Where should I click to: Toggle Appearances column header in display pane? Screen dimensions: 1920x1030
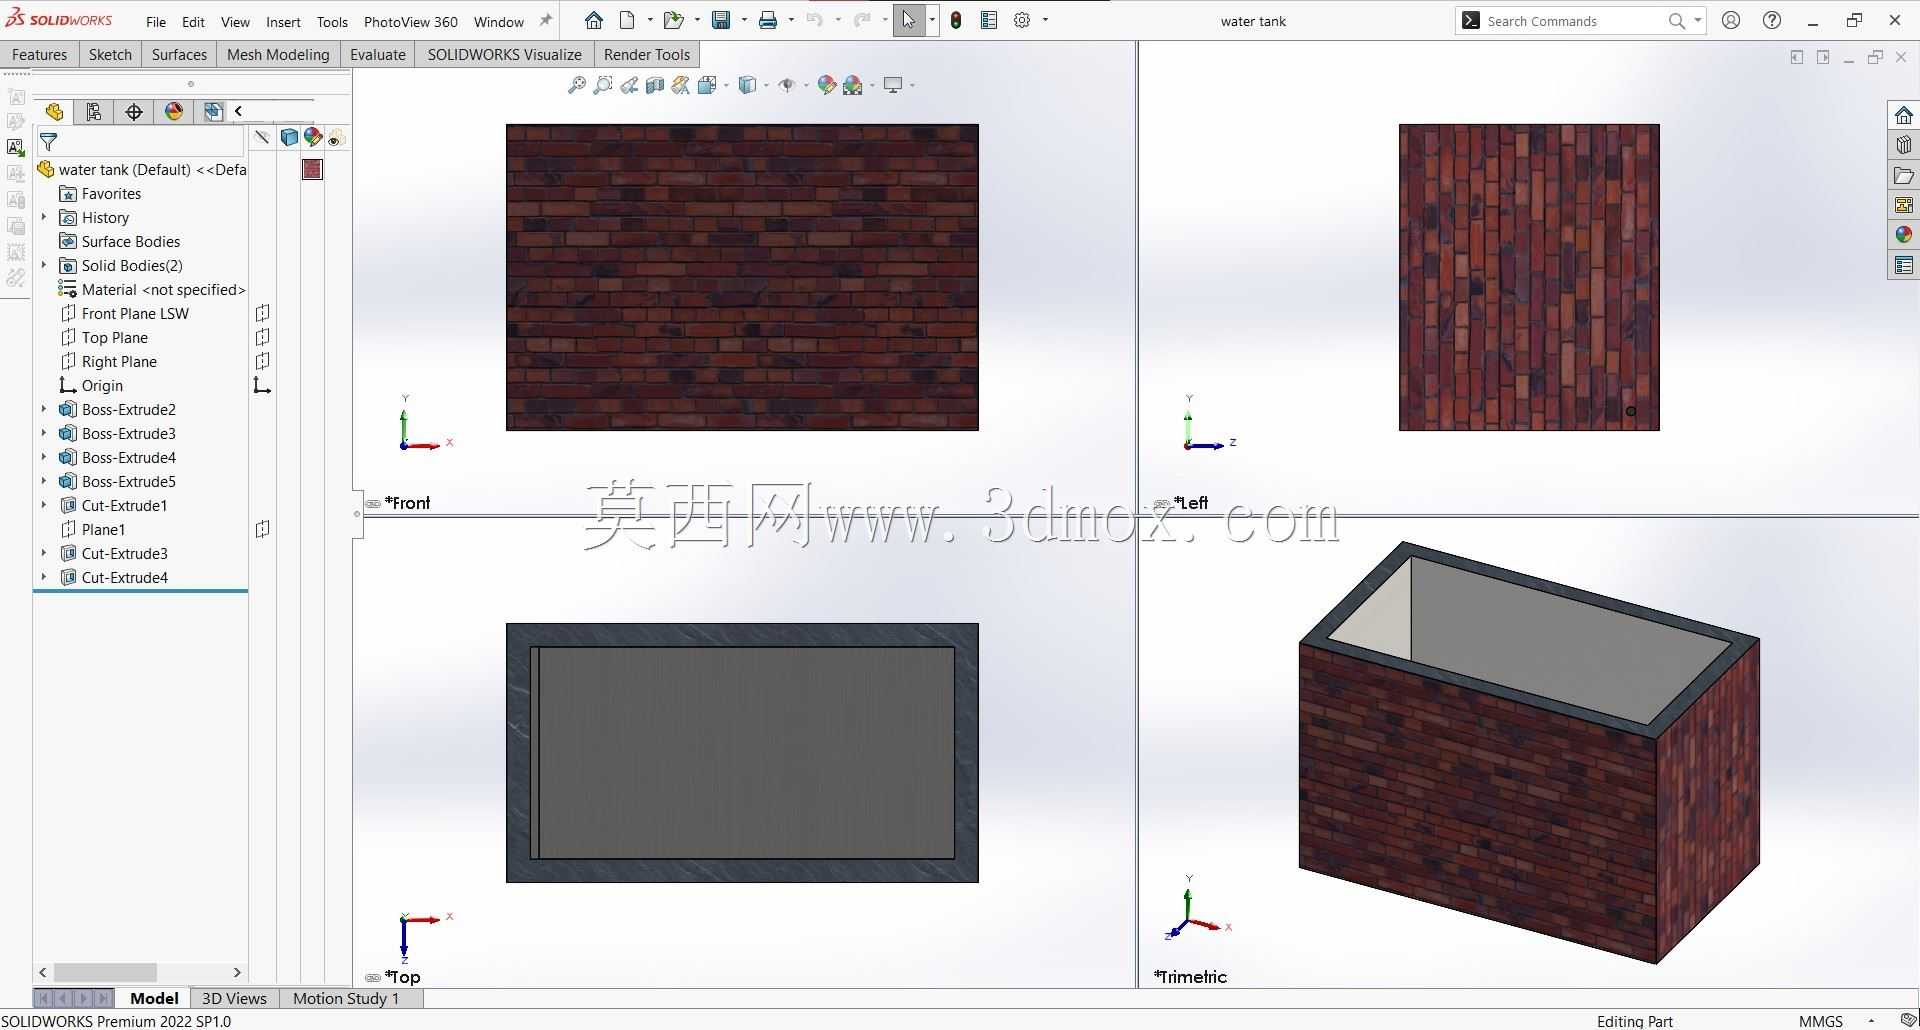(313, 138)
